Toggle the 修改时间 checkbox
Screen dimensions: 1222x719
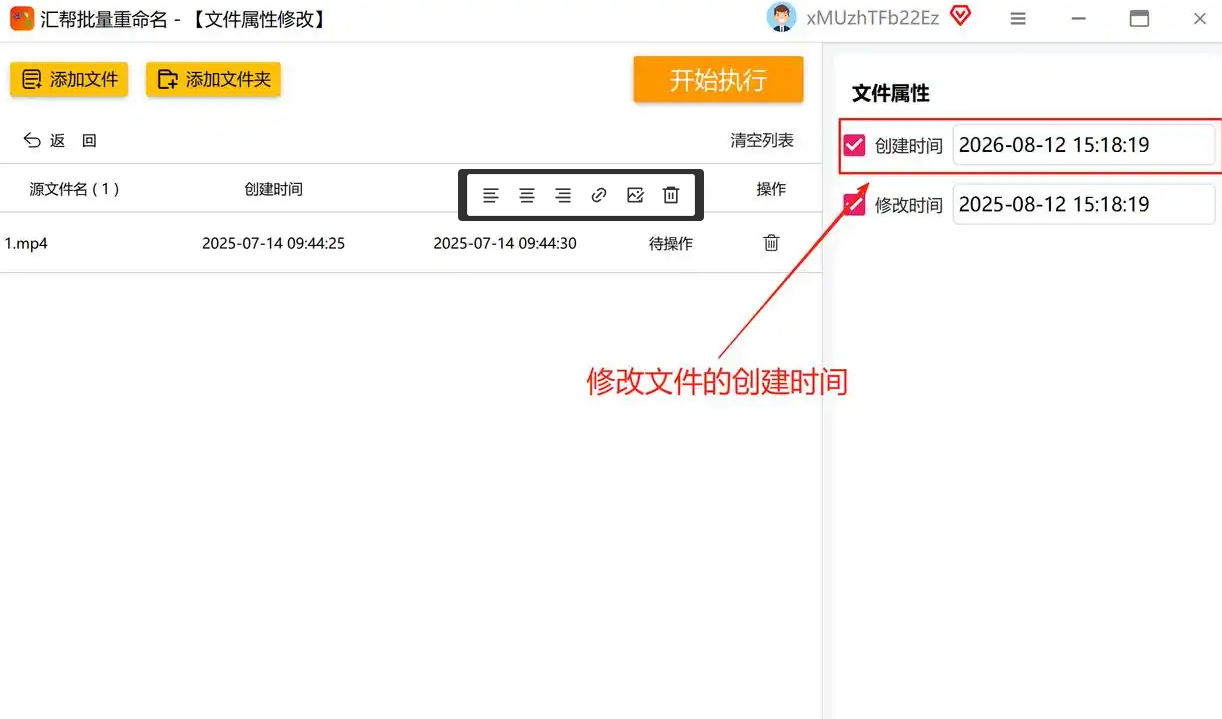click(x=854, y=204)
